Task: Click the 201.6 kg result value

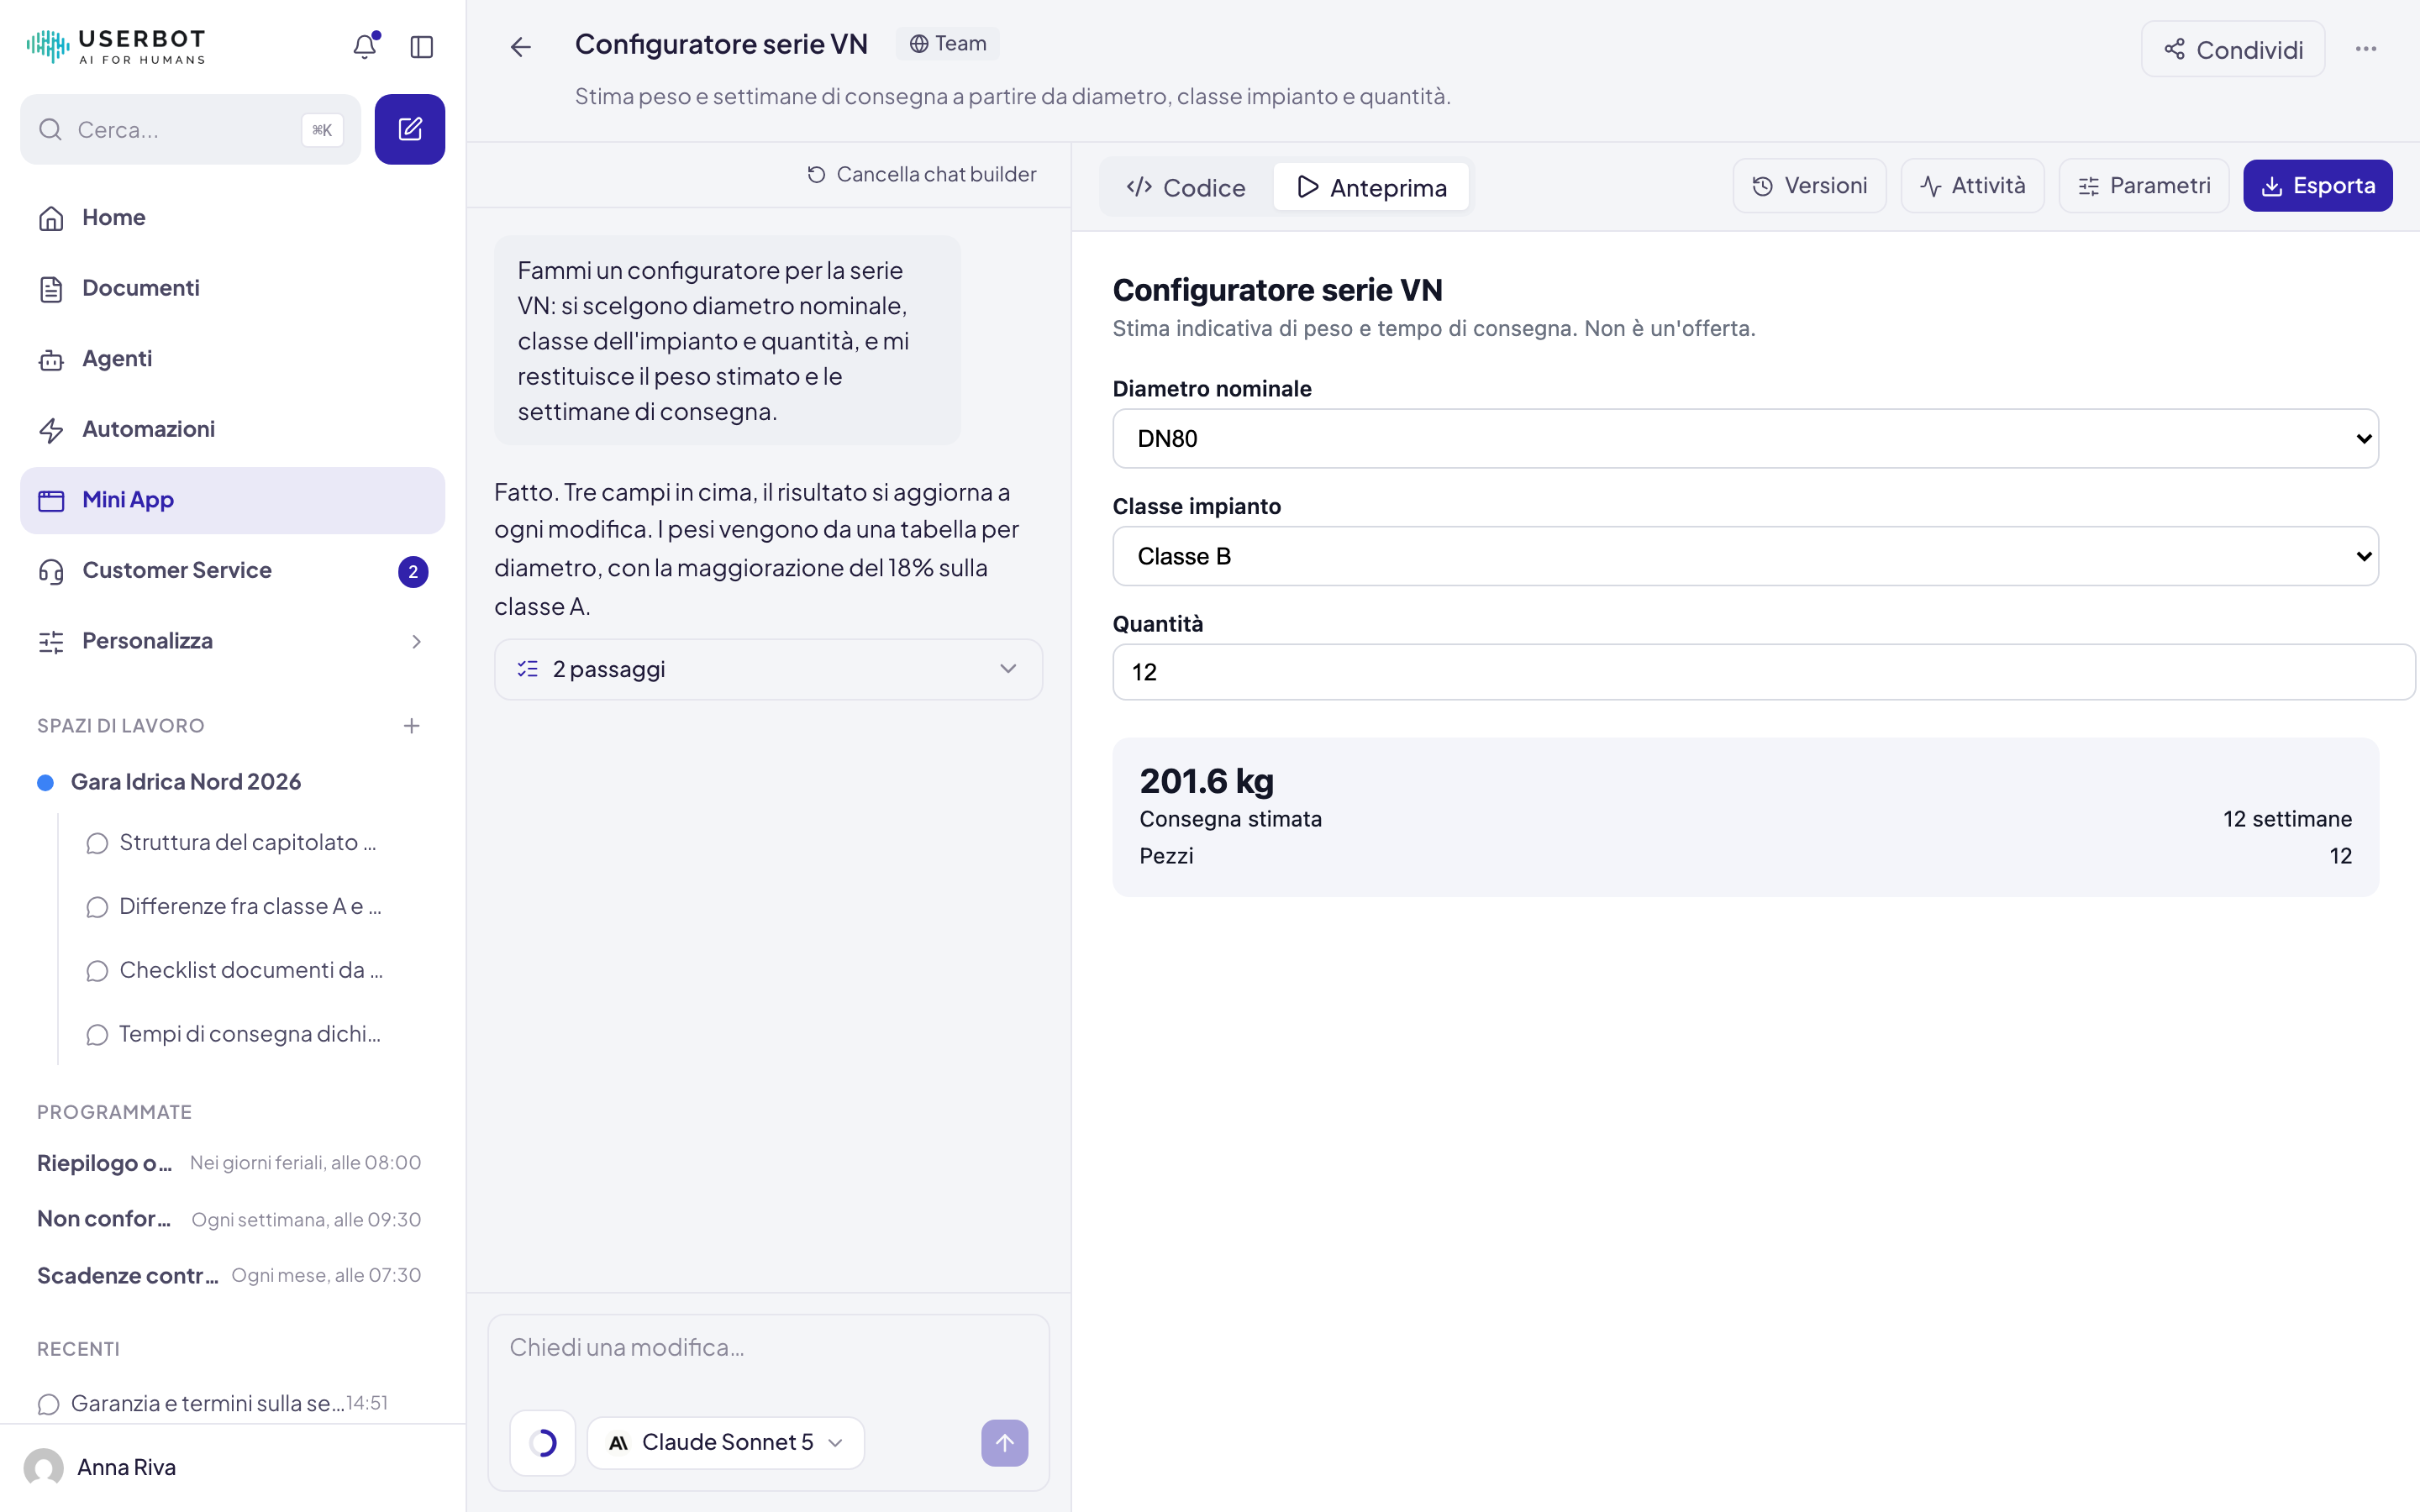Action: click(x=1206, y=781)
